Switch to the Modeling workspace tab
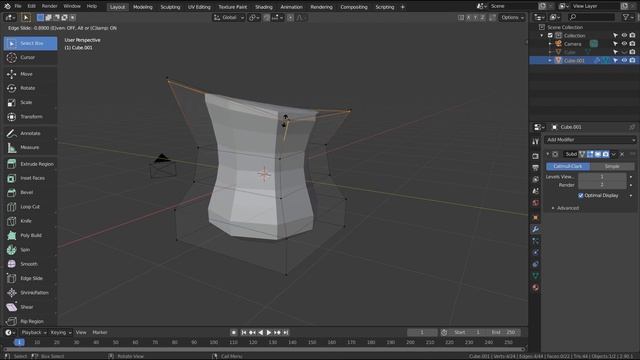This screenshot has height=360, width=640. pyautogui.click(x=142, y=7)
